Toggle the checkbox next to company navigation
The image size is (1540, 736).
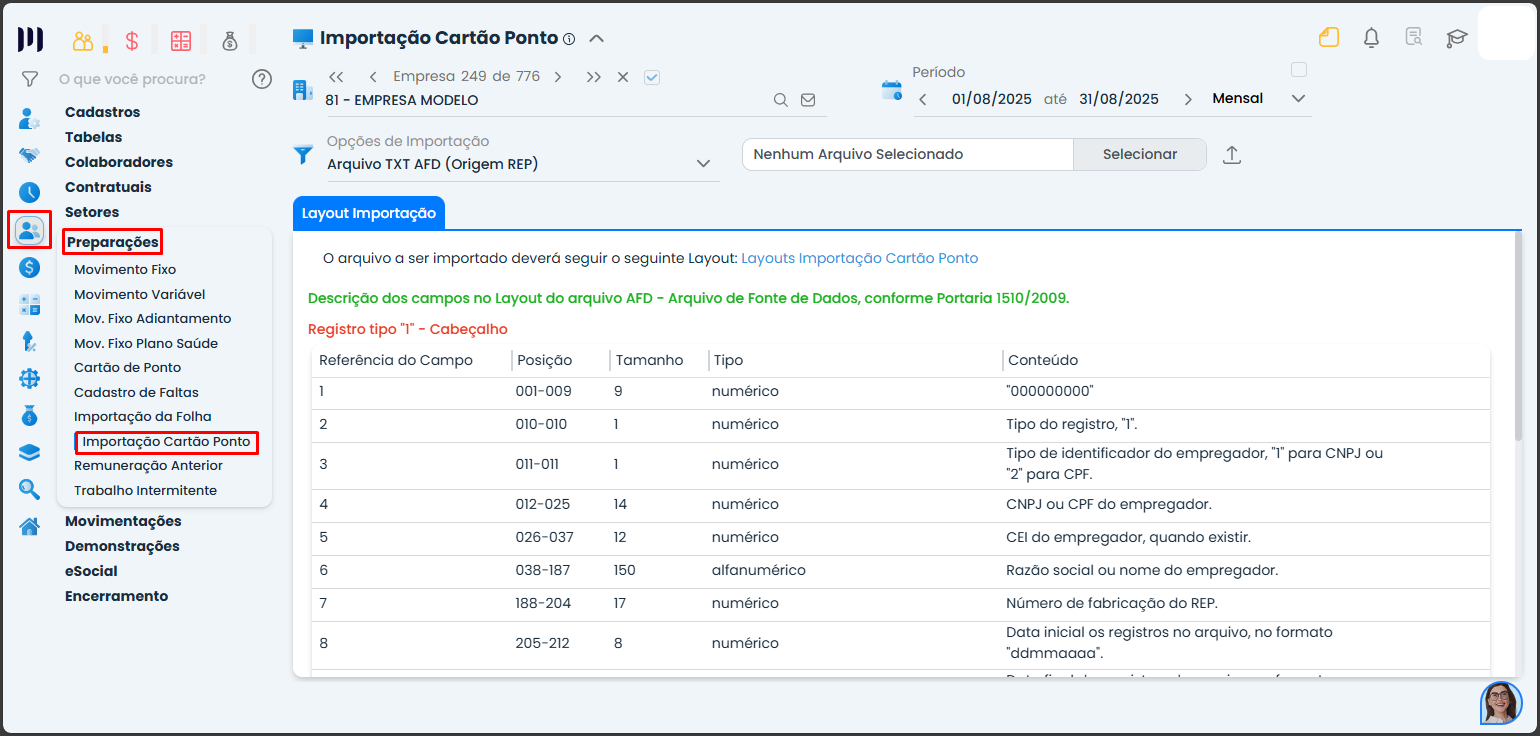pos(652,77)
